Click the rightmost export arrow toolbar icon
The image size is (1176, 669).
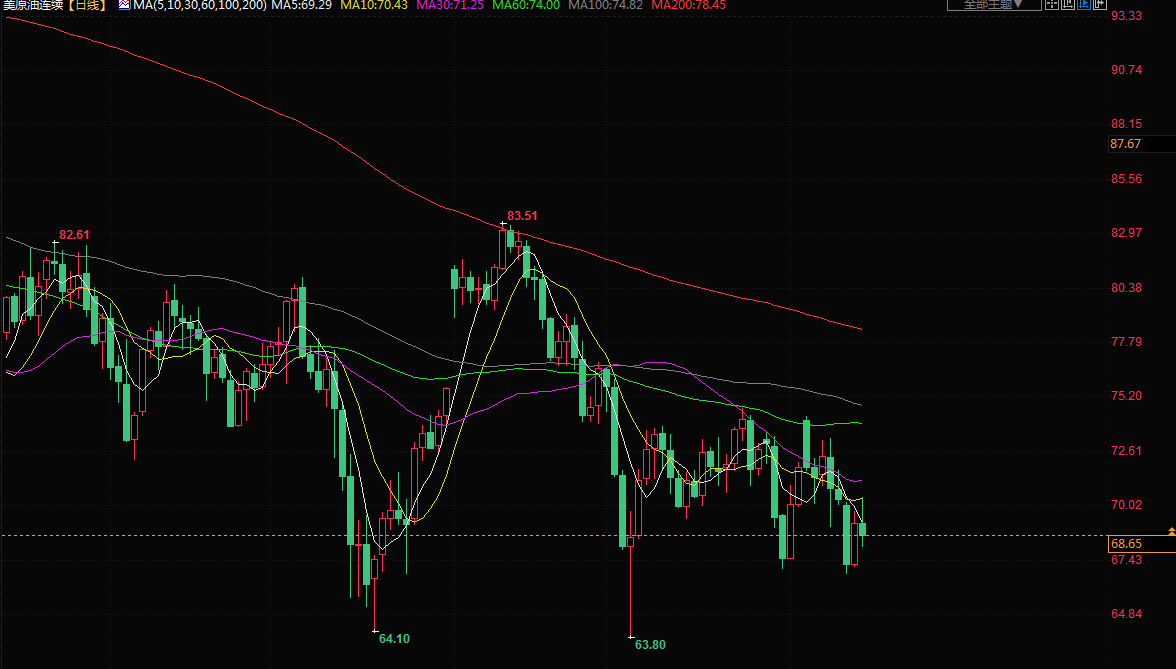tap(1100, 4)
